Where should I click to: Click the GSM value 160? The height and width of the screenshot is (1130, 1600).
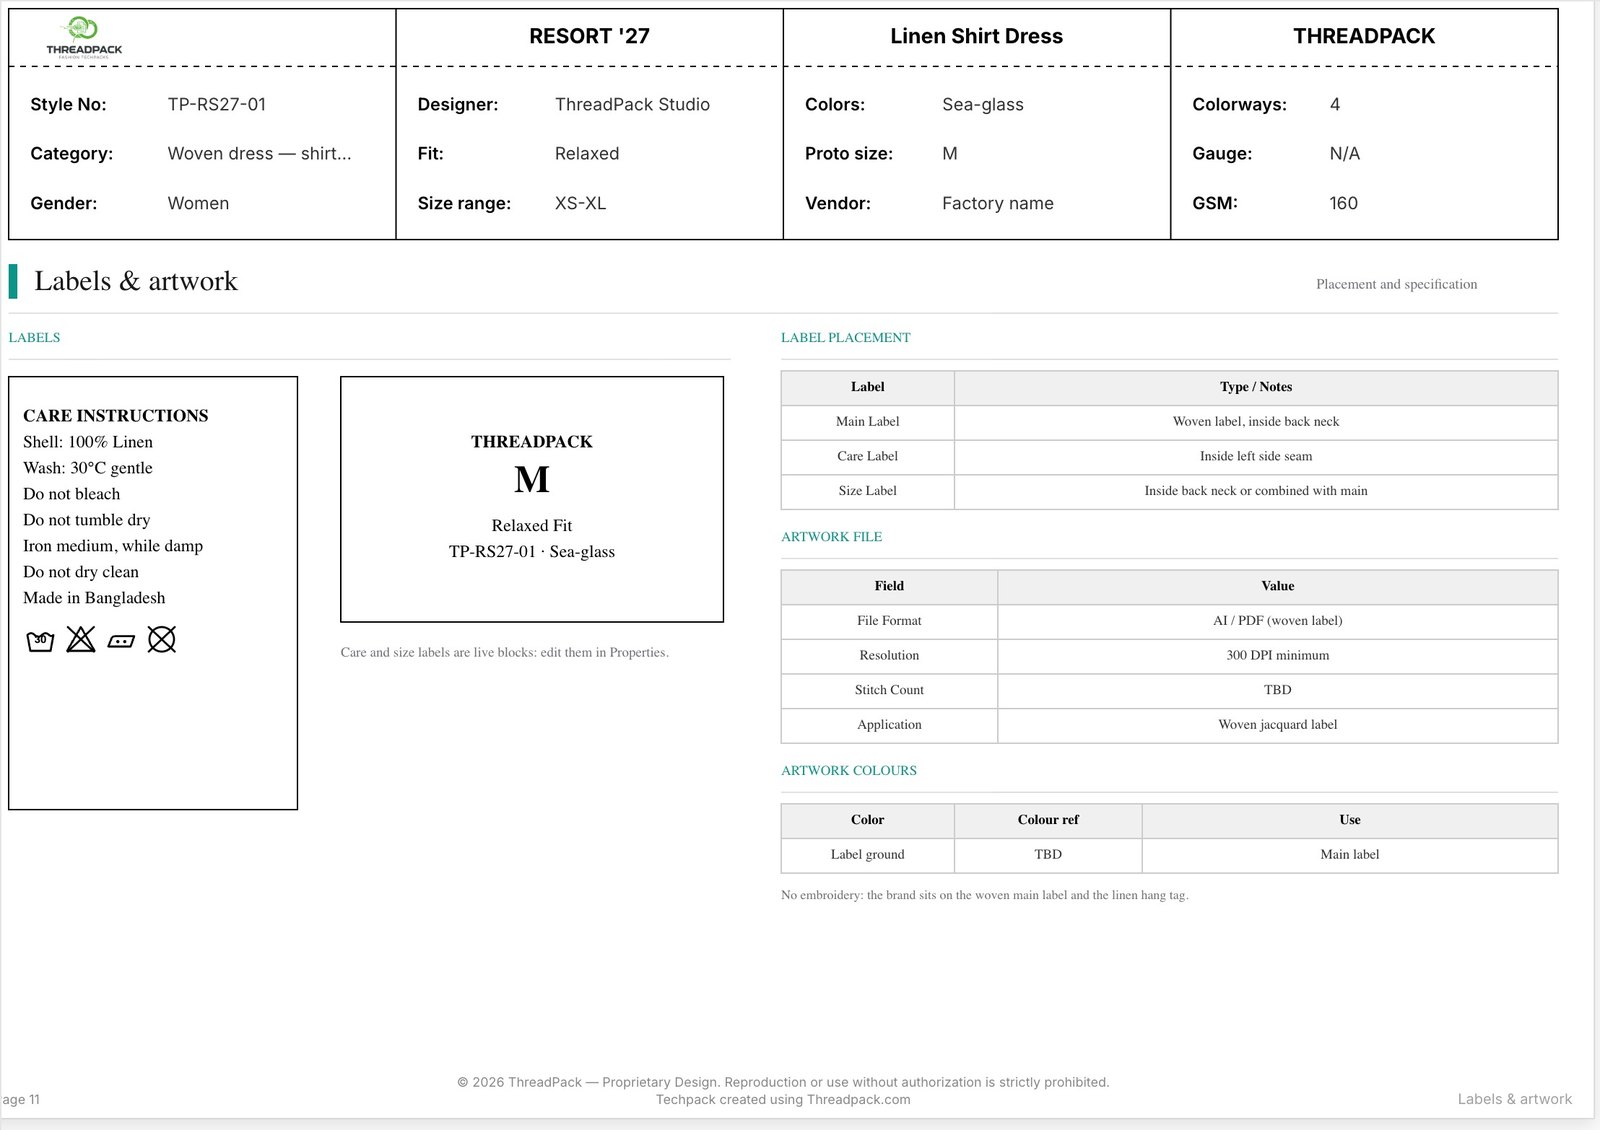pyautogui.click(x=1344, y=203)
